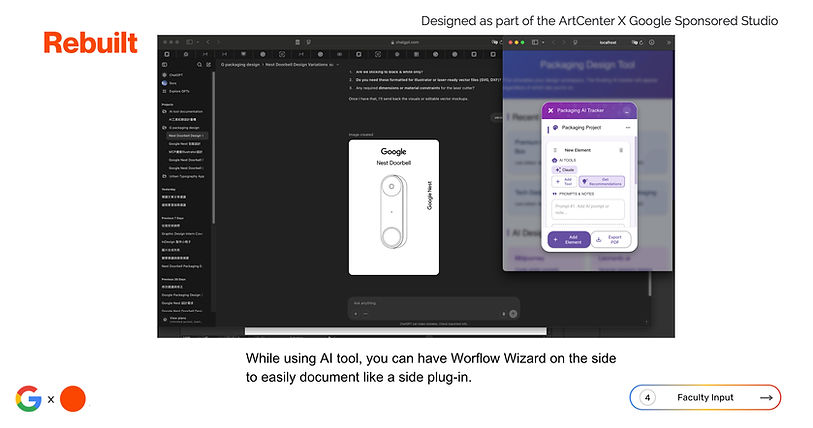Go back in the ChatGPT browser window
Image resolution: width=813 pixels, height=428 pixels.
(x=208, y=42)
